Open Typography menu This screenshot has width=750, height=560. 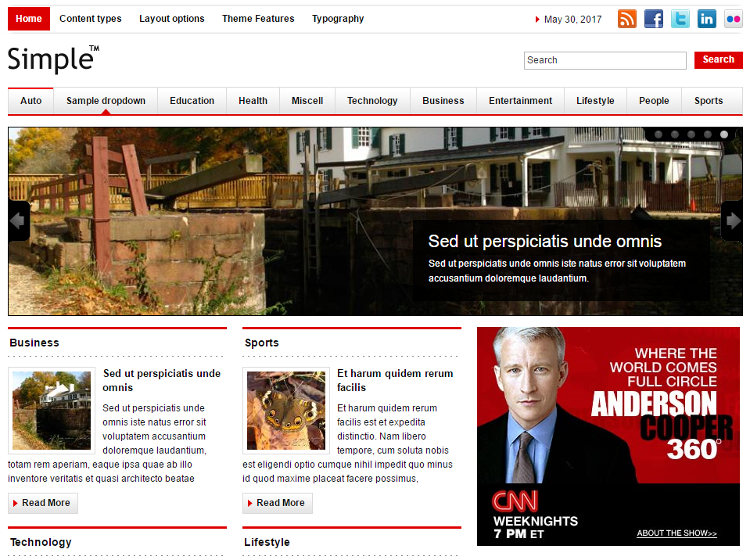click(338, 19)
